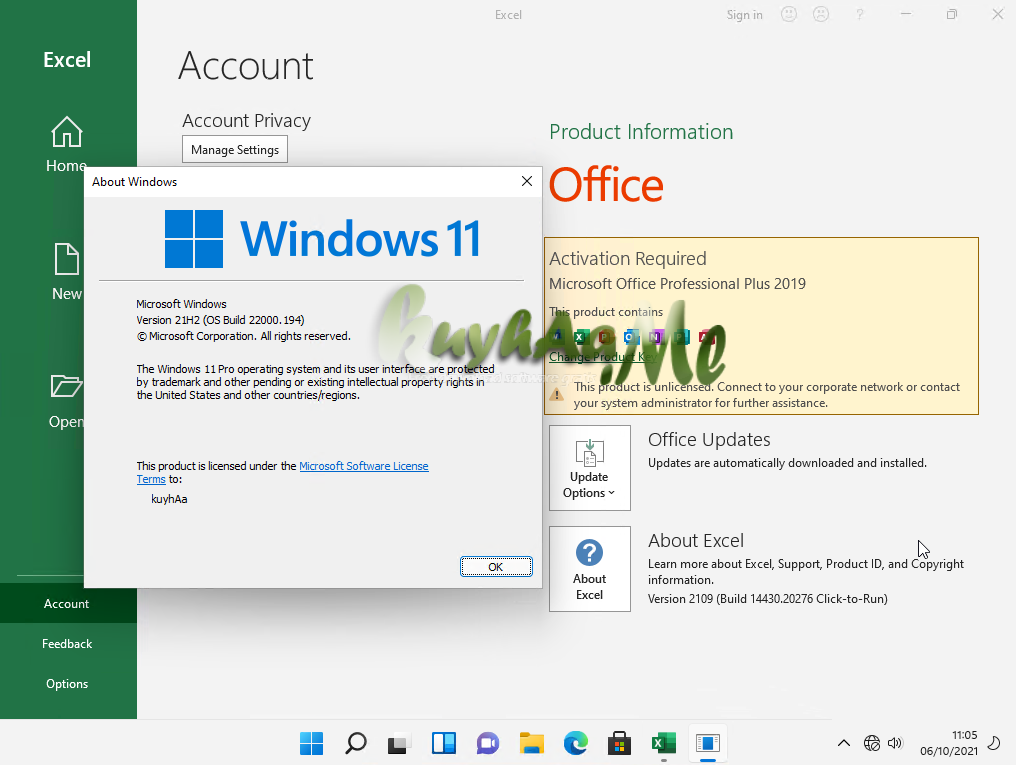
Task: Open the clock showing 11:05
Action: [x=949, y=743]
